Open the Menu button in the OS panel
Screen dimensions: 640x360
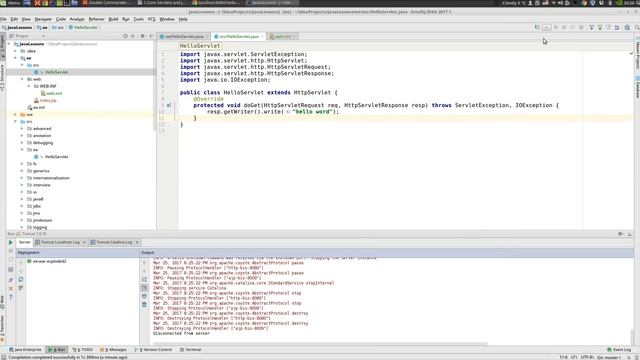(10, 3)
